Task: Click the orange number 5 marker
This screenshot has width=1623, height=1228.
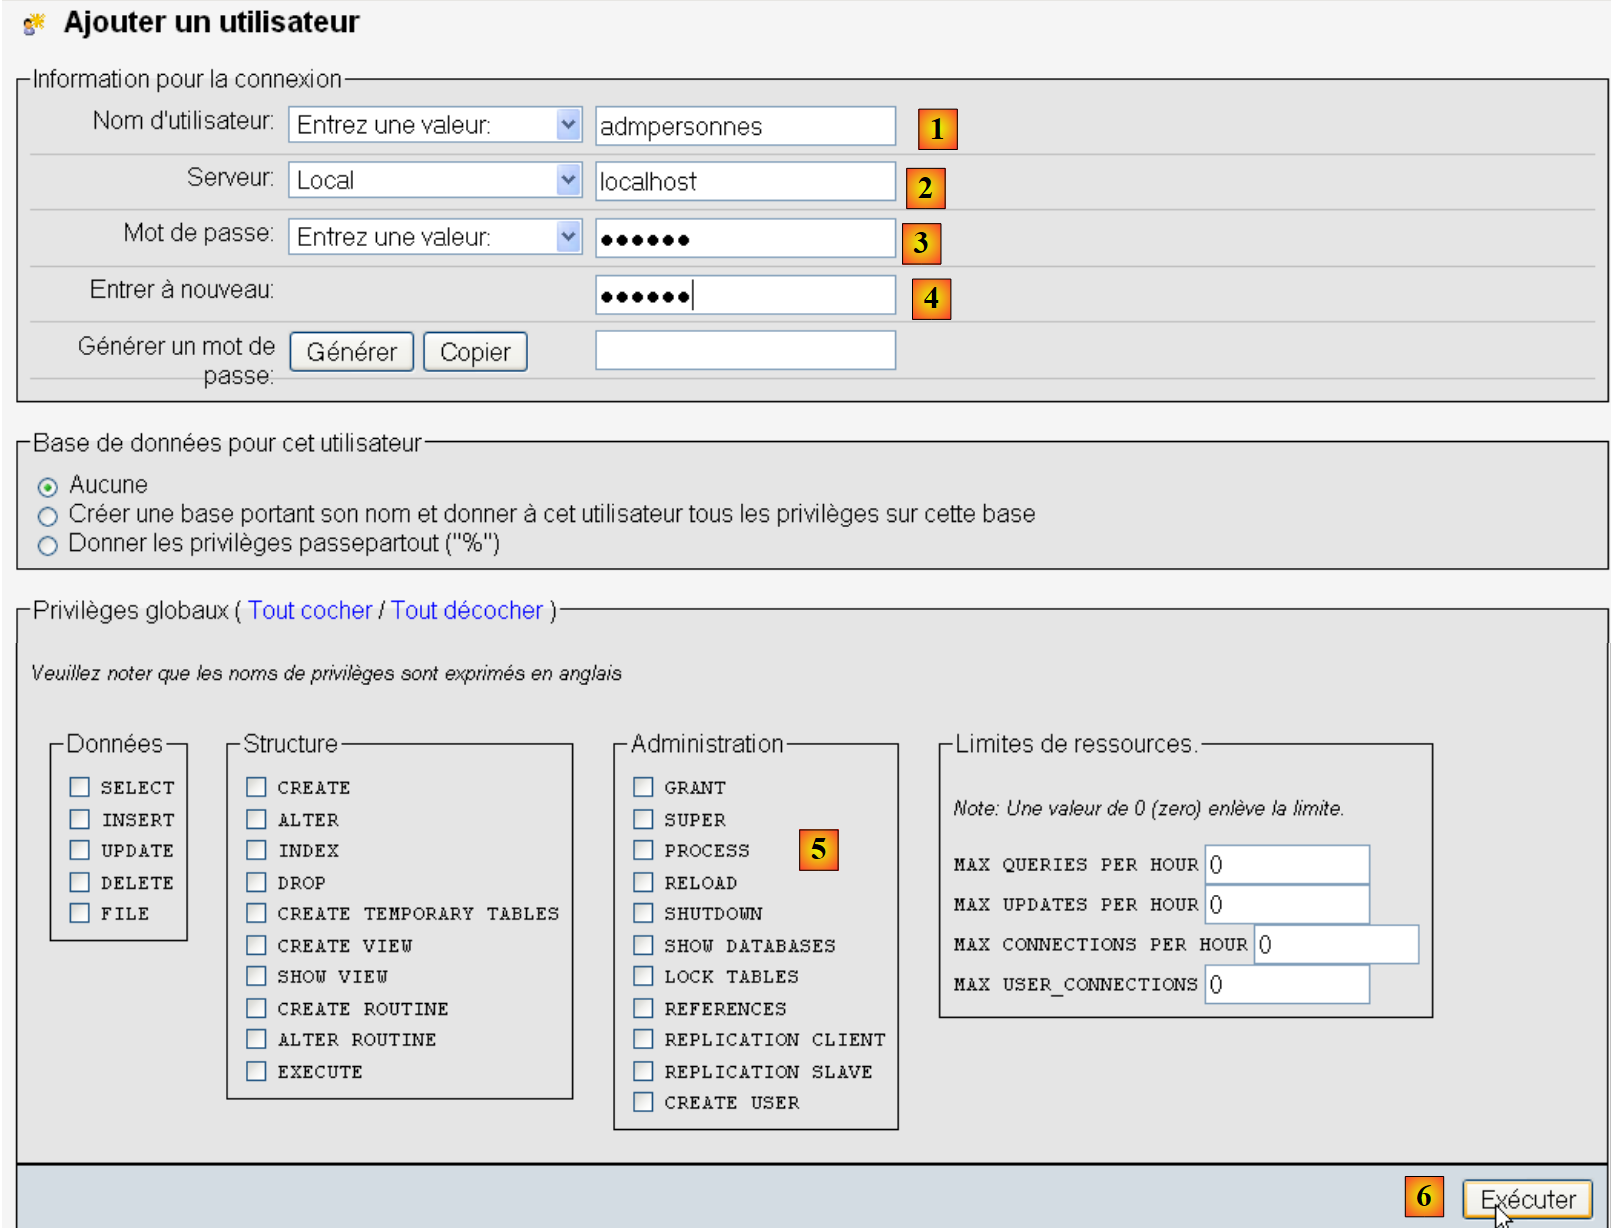Action: click(x=818, y=849)
